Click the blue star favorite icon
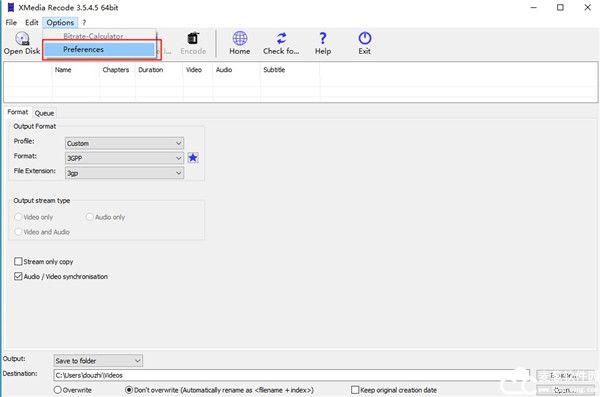 coord(193,157)
